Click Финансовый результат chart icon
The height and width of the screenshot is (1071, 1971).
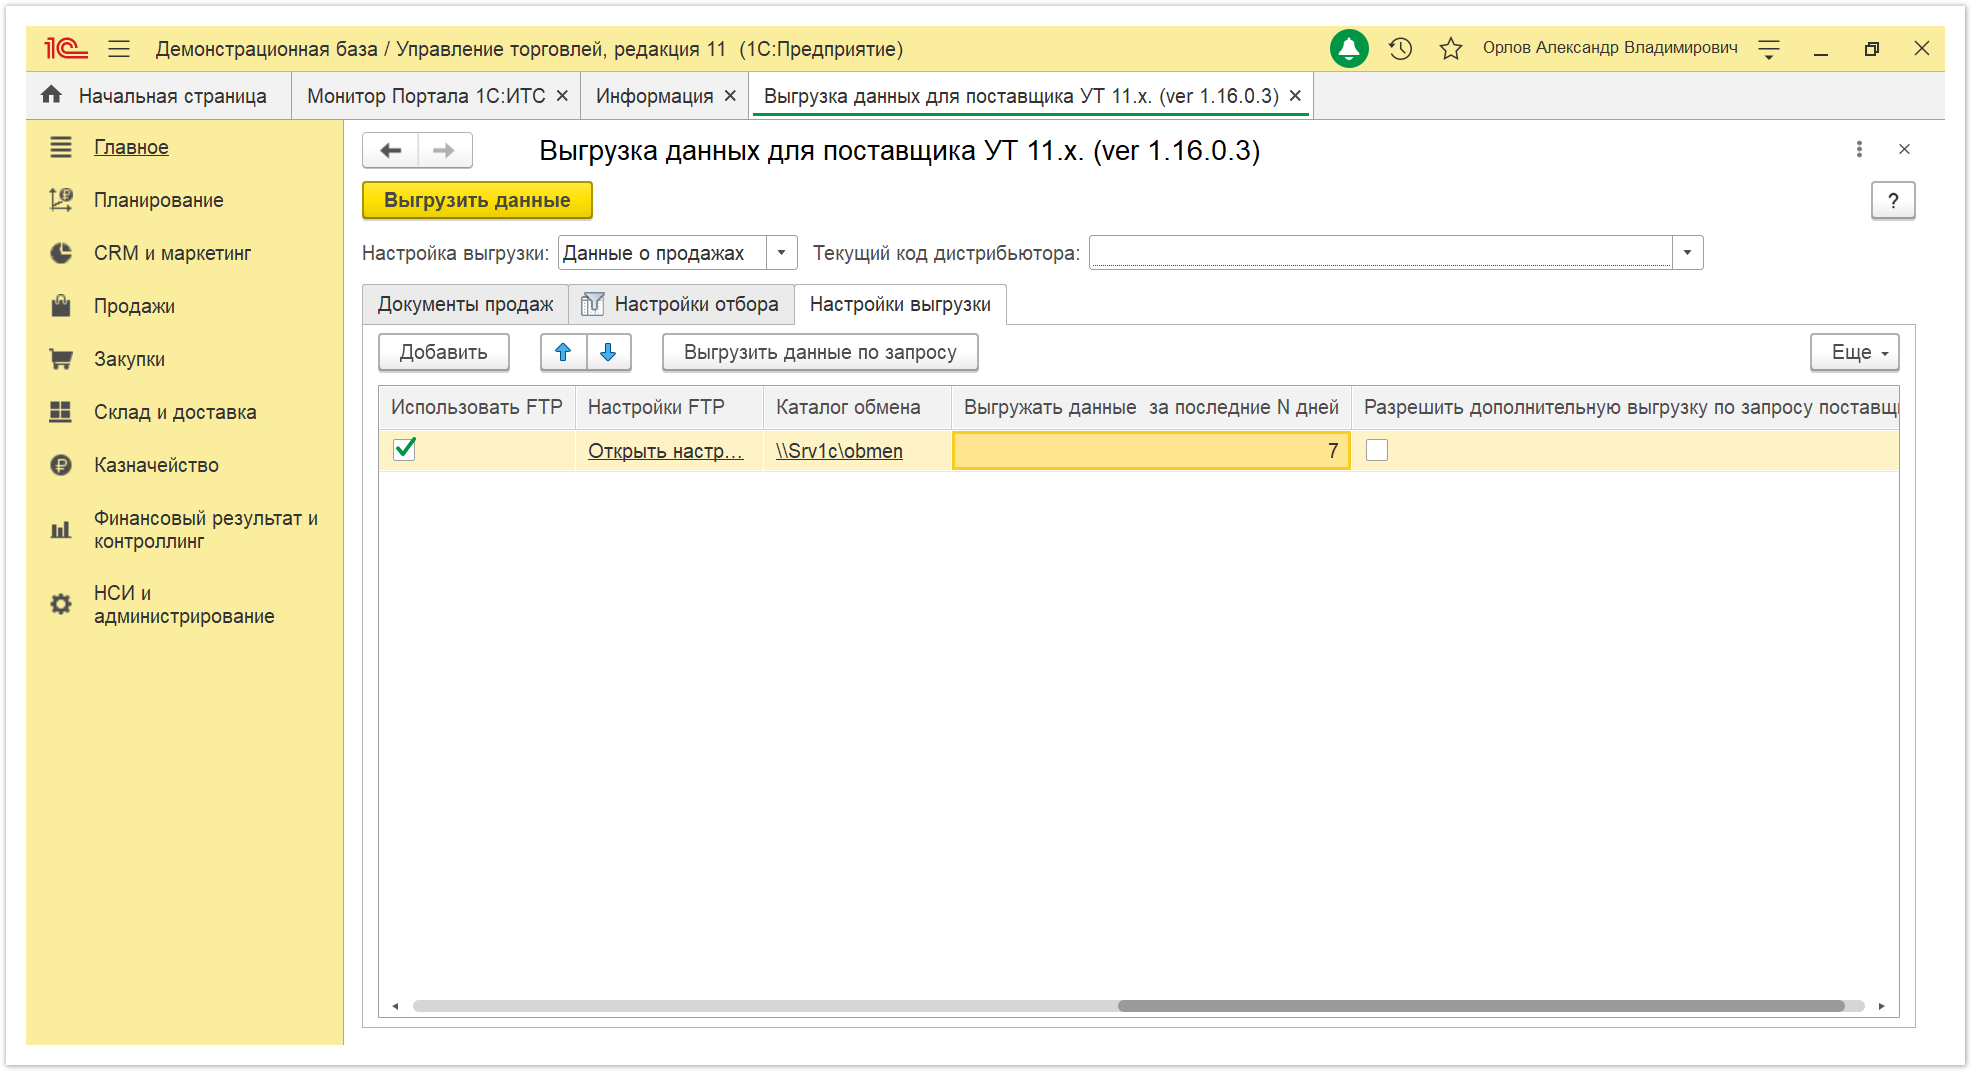pyautogui.click(x=61, y=530)
